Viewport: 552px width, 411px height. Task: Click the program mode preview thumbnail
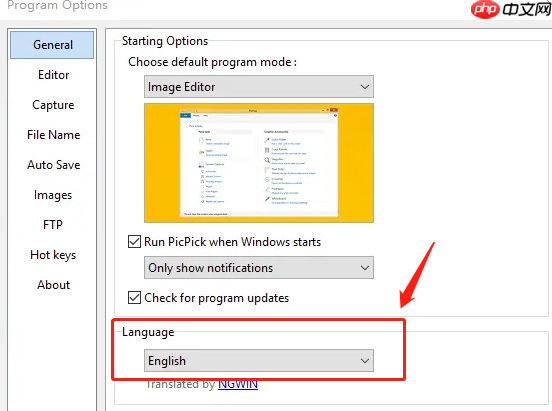(259, 163)
